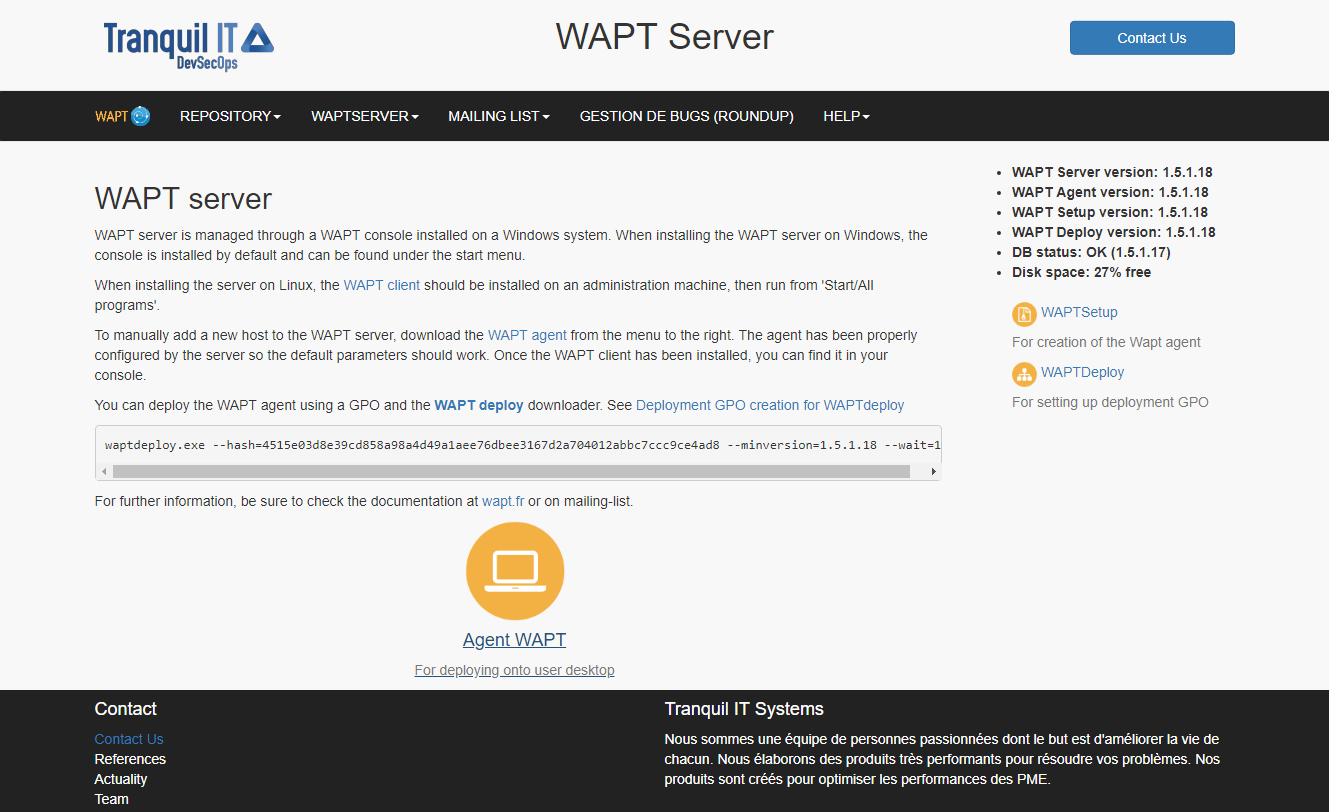
Task: Click the Contact footer heading
Action: tap(126, 709)
